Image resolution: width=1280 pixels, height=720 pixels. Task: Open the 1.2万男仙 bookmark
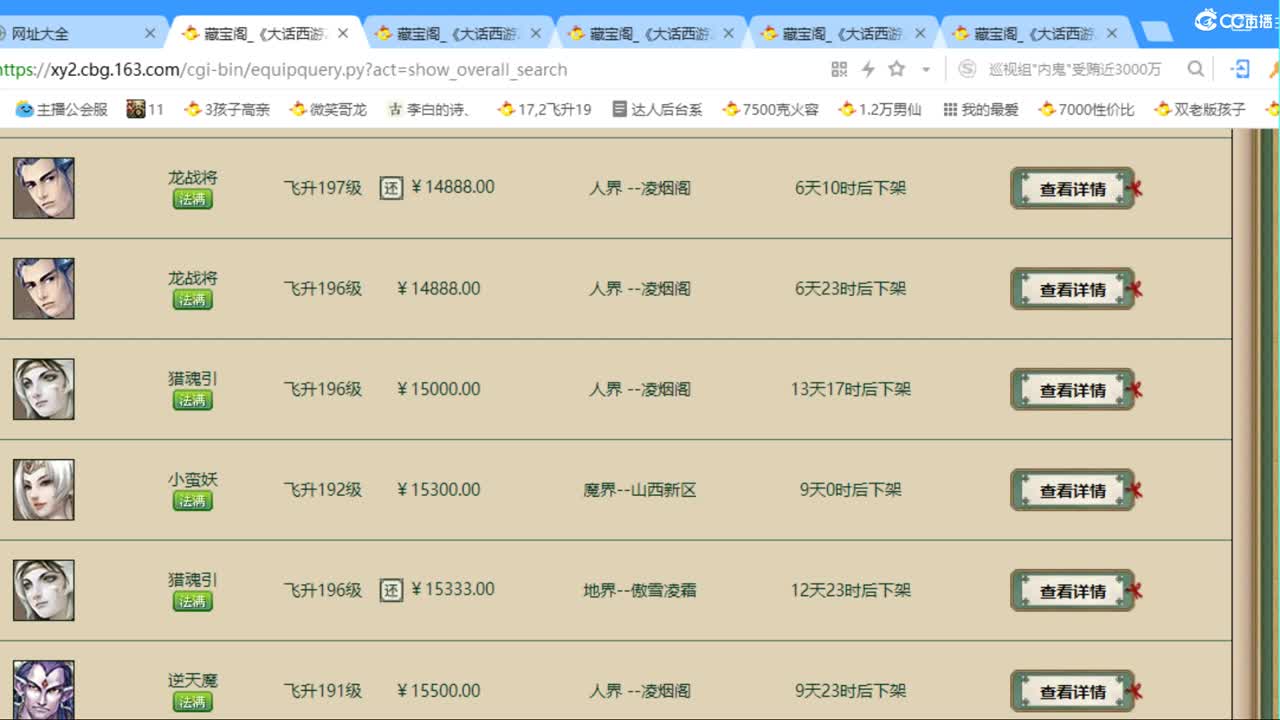click(x=880, y=109)
